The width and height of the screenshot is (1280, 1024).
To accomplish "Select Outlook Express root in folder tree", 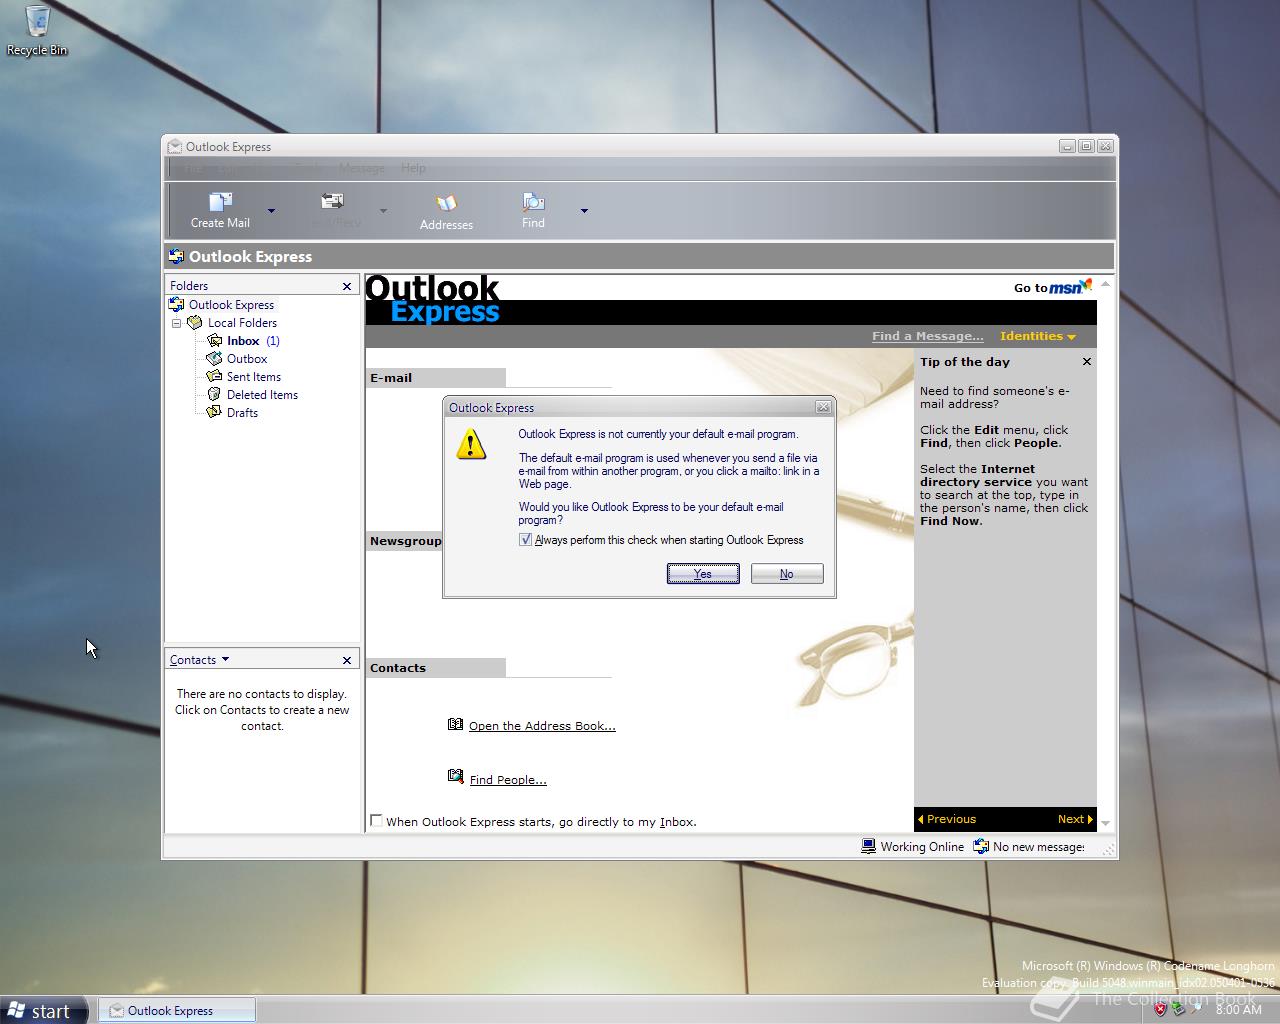I will pyautogui.click(x=231, y=305).
